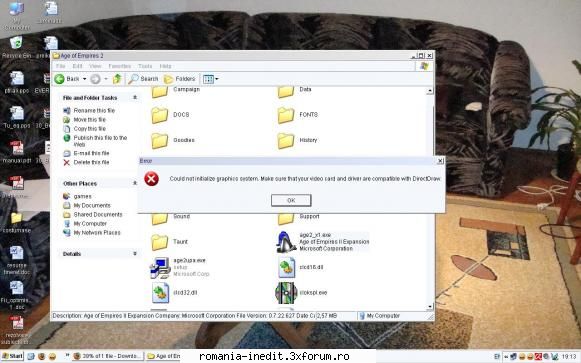Select the Data folder

coord(295,91)
